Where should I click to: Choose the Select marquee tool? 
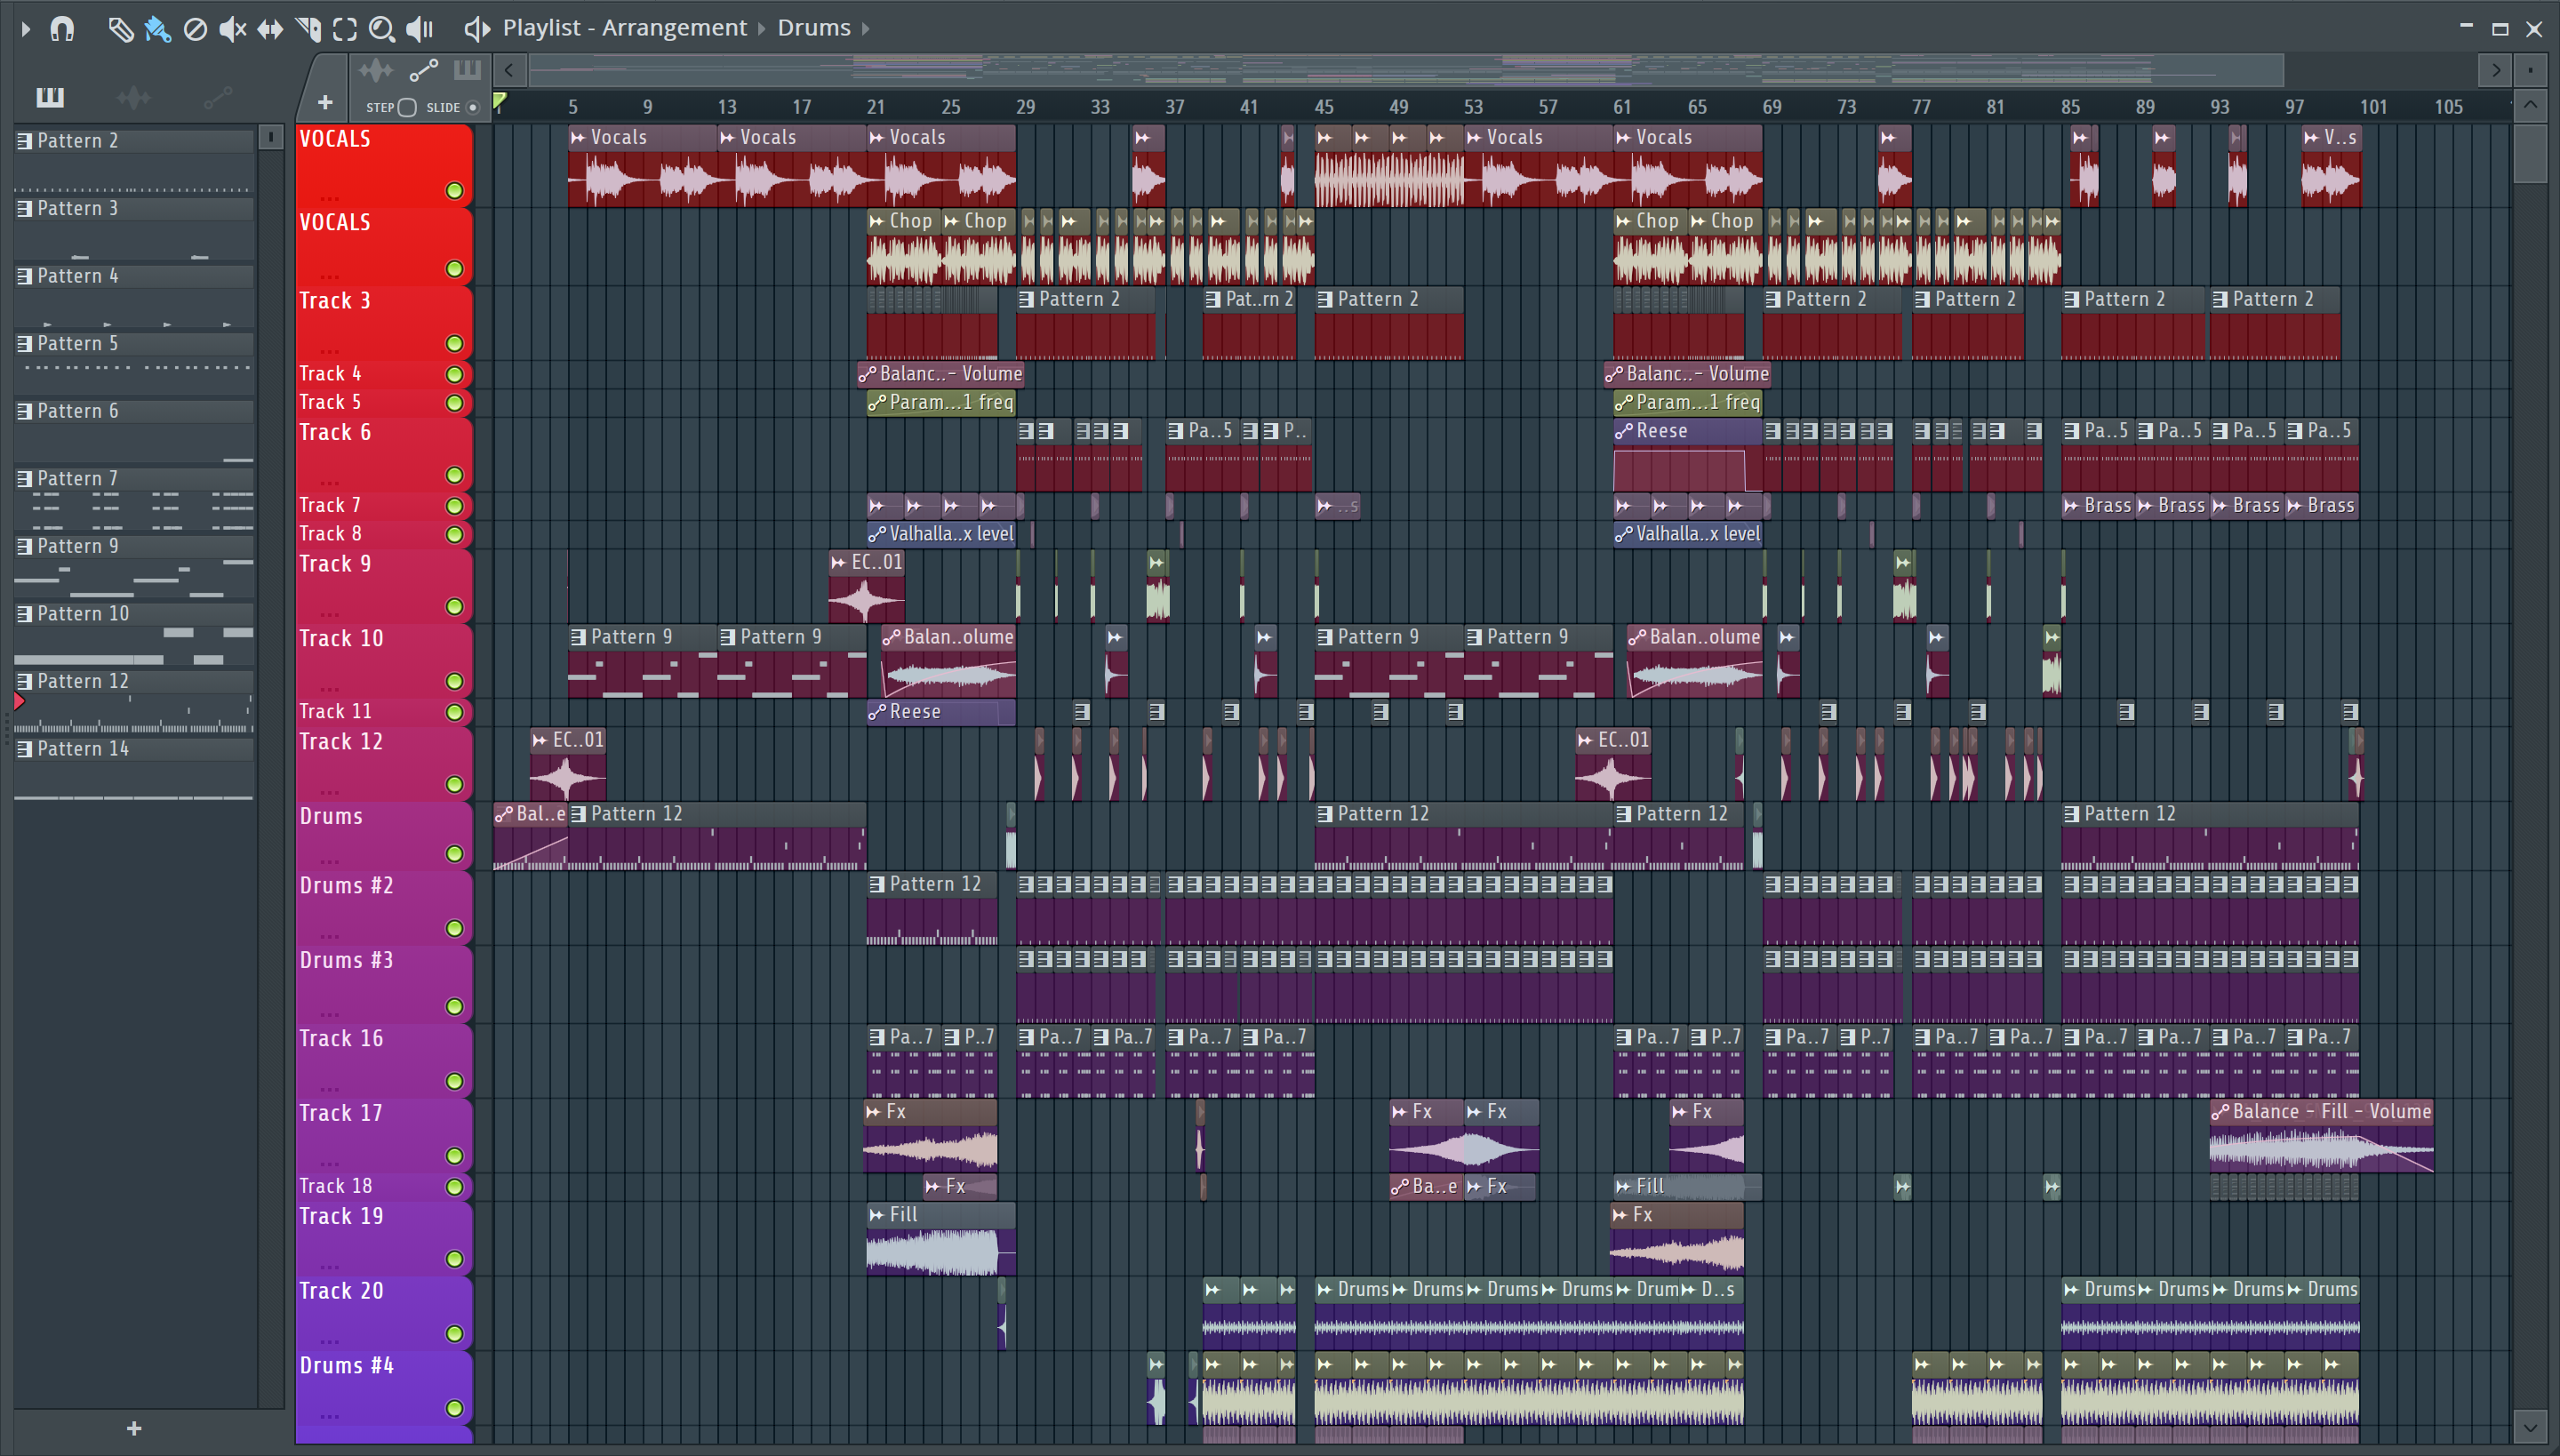[x=344, y=29]
